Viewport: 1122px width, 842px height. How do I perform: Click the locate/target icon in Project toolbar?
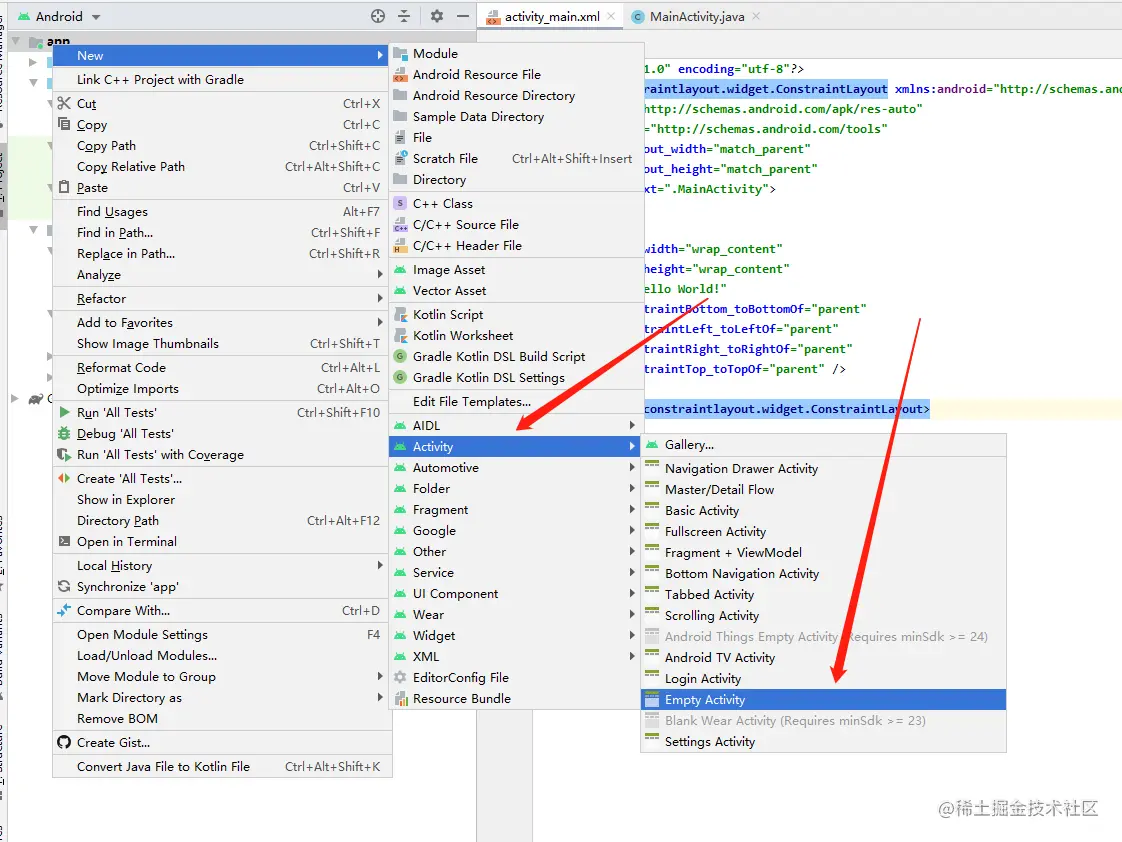point(378,16)
